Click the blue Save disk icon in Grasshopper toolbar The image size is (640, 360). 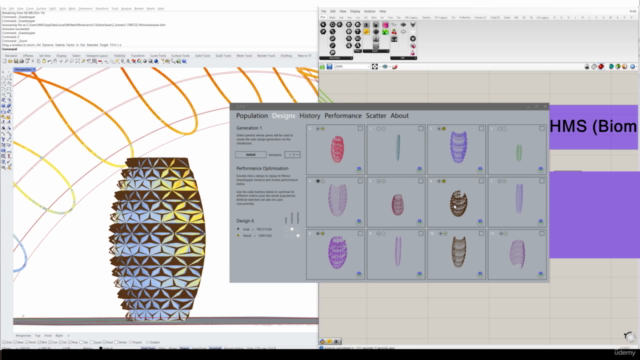point(329,67)
